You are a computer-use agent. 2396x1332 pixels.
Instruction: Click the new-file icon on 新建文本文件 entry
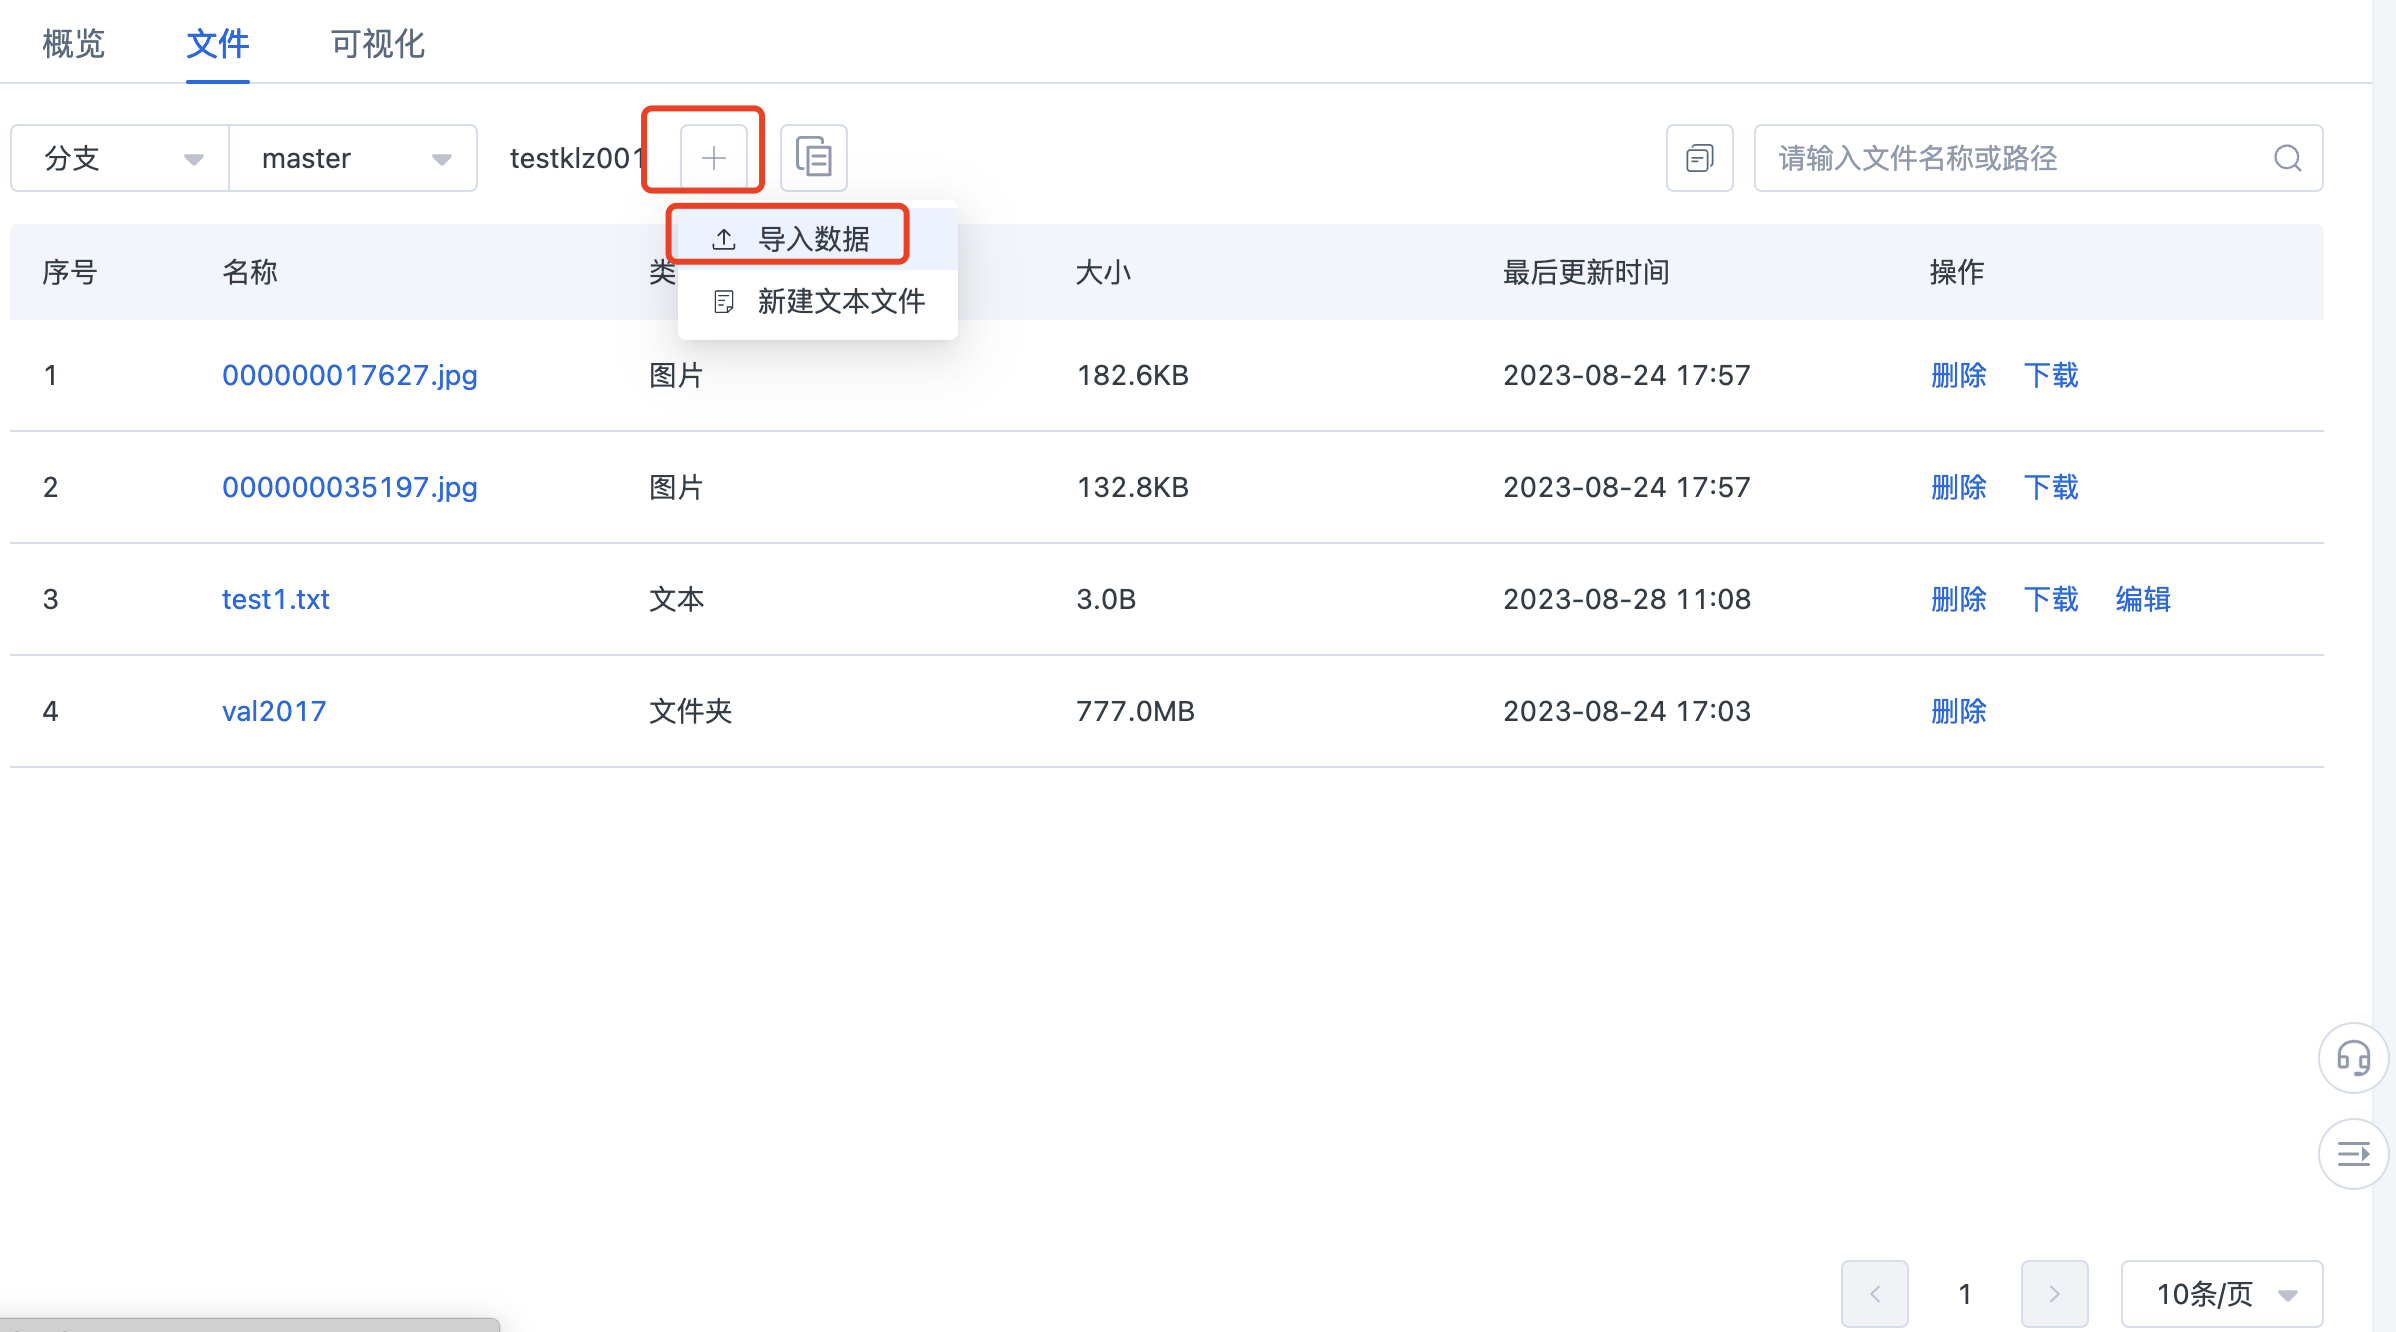tap(723, 301)
